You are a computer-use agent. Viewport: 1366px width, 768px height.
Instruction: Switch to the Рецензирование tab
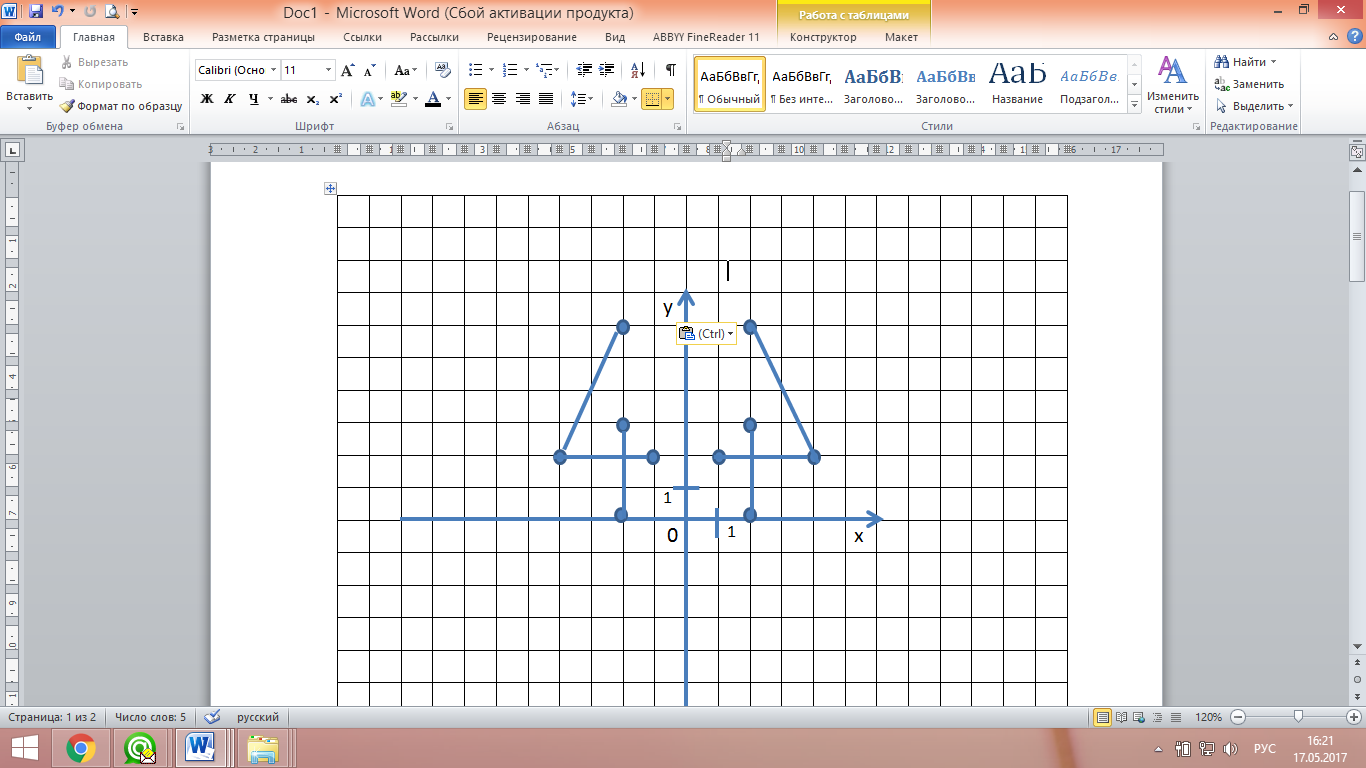(531, 37)
